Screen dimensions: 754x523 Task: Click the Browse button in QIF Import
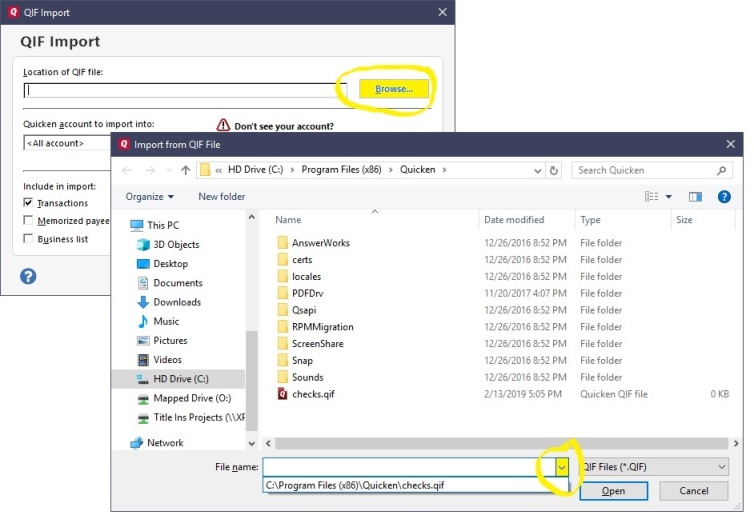[394, 89]
